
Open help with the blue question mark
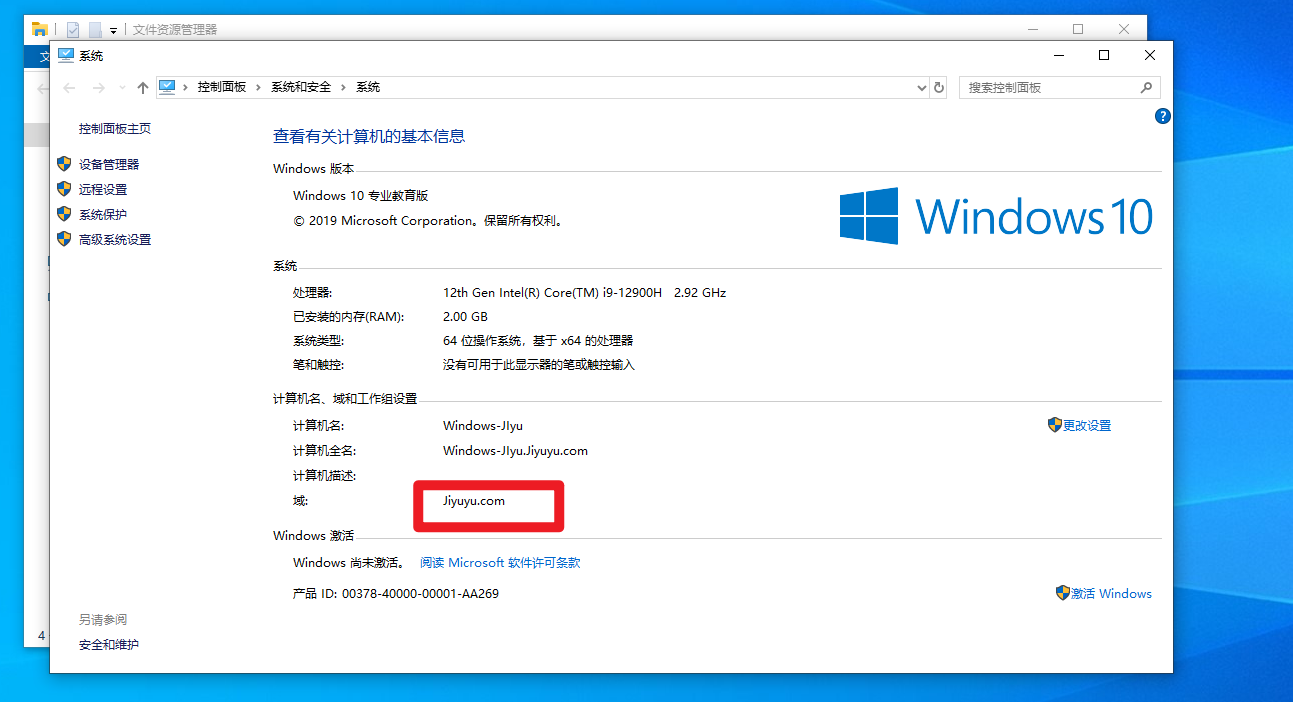click(1162, 116)
